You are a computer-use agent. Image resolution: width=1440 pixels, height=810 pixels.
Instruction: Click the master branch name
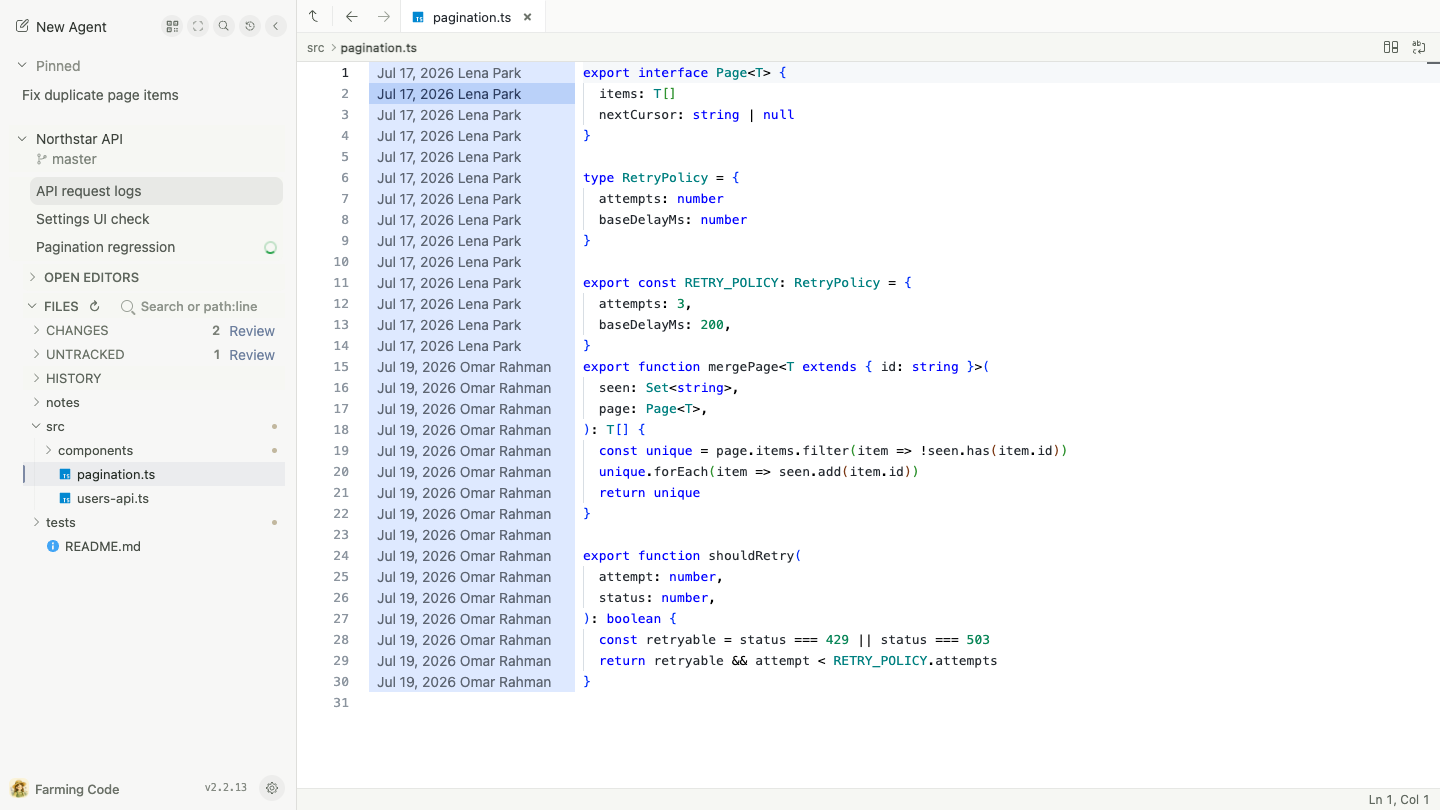(74, 159)
